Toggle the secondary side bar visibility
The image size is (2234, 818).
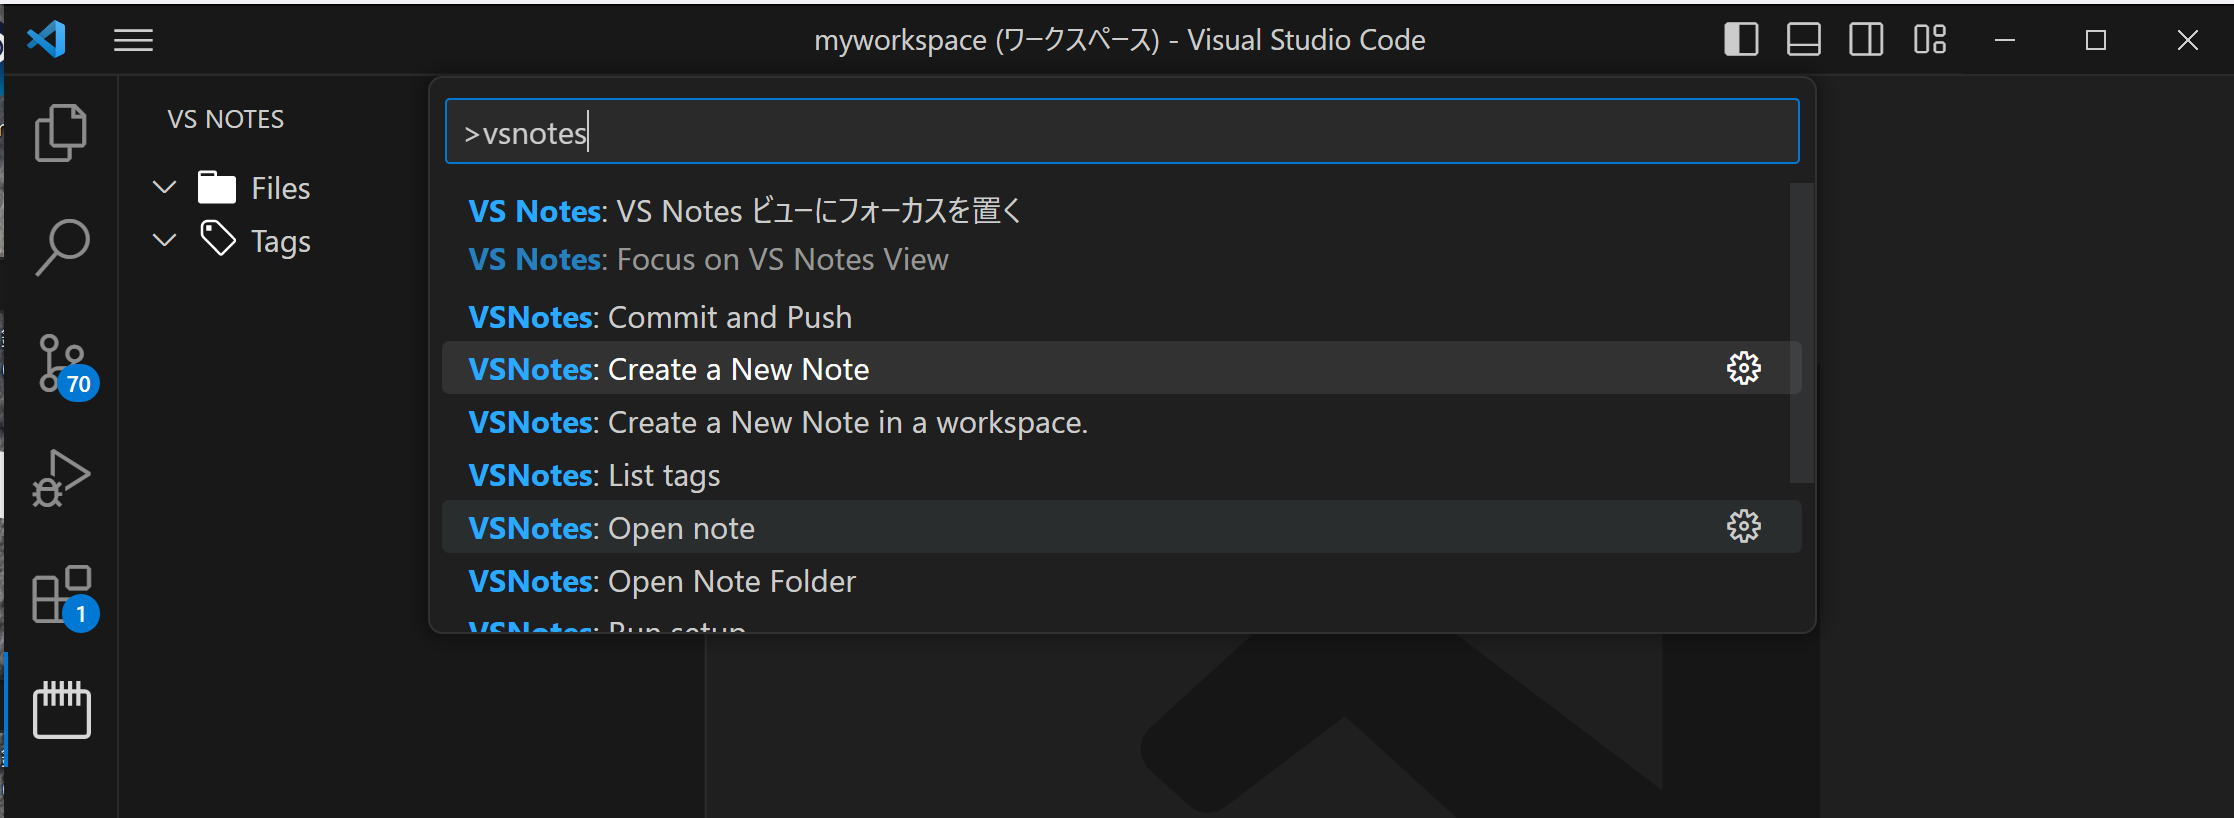[1865, 40]
